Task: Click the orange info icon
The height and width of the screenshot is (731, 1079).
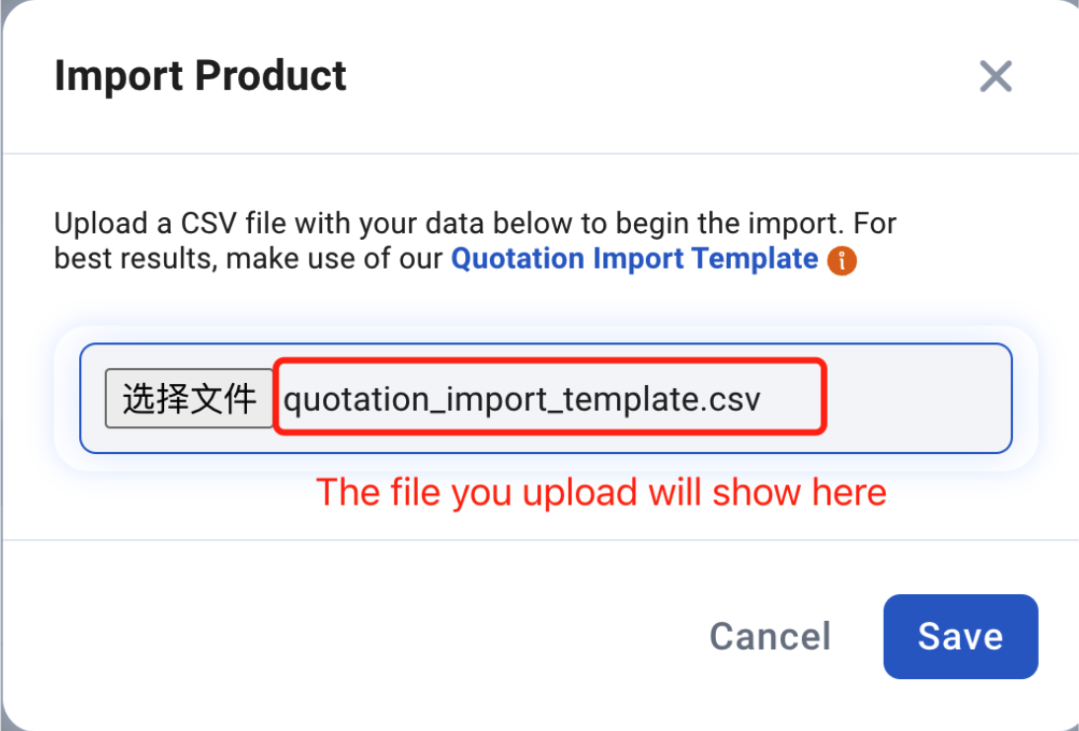Action: coord(842,261)
